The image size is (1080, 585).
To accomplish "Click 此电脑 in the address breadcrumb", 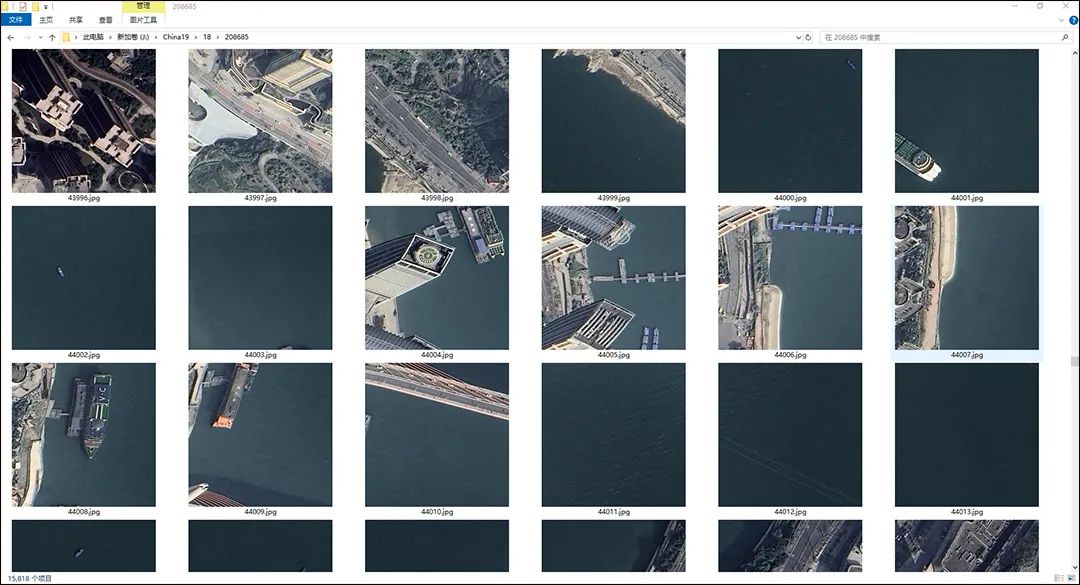I will [93, 37].
